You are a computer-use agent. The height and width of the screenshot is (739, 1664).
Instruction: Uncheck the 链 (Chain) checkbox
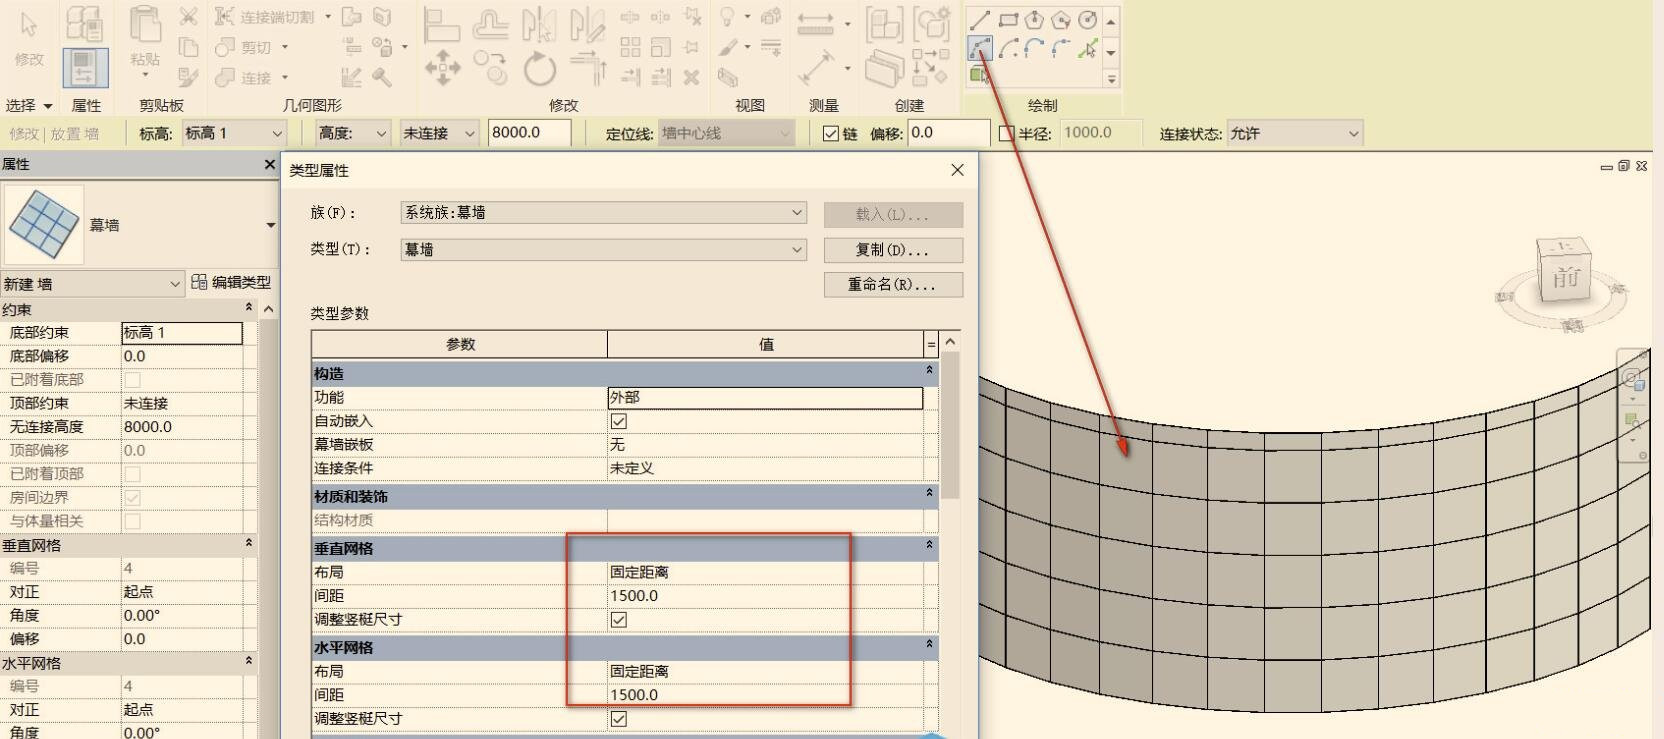831,134
